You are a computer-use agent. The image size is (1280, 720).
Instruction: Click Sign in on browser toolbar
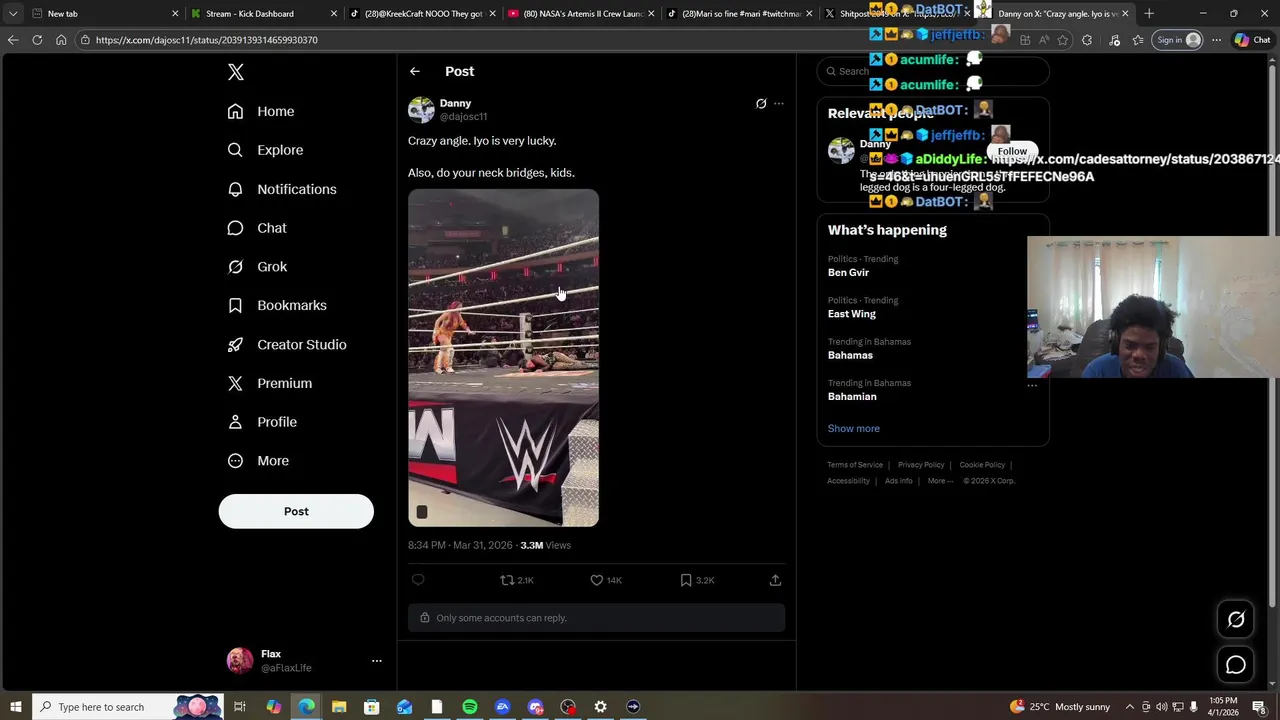click(1178, 40)
